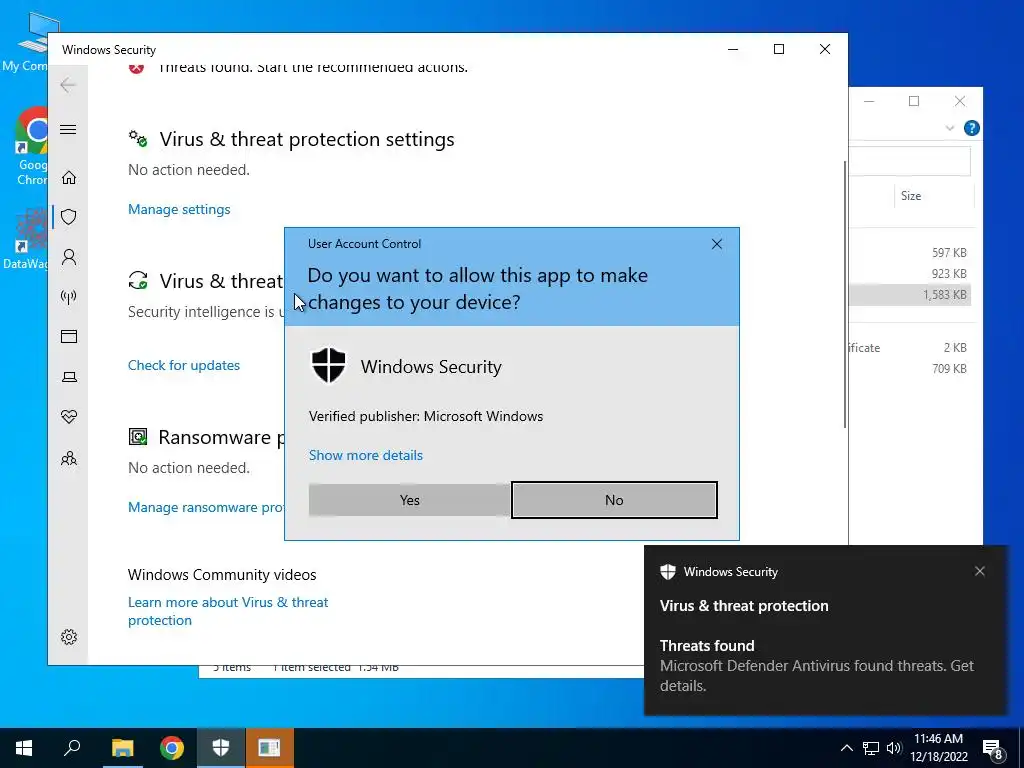Click Virus & threat protection settings heading
The width and height of the screenshot is (1024, 768).
[307, 139]
